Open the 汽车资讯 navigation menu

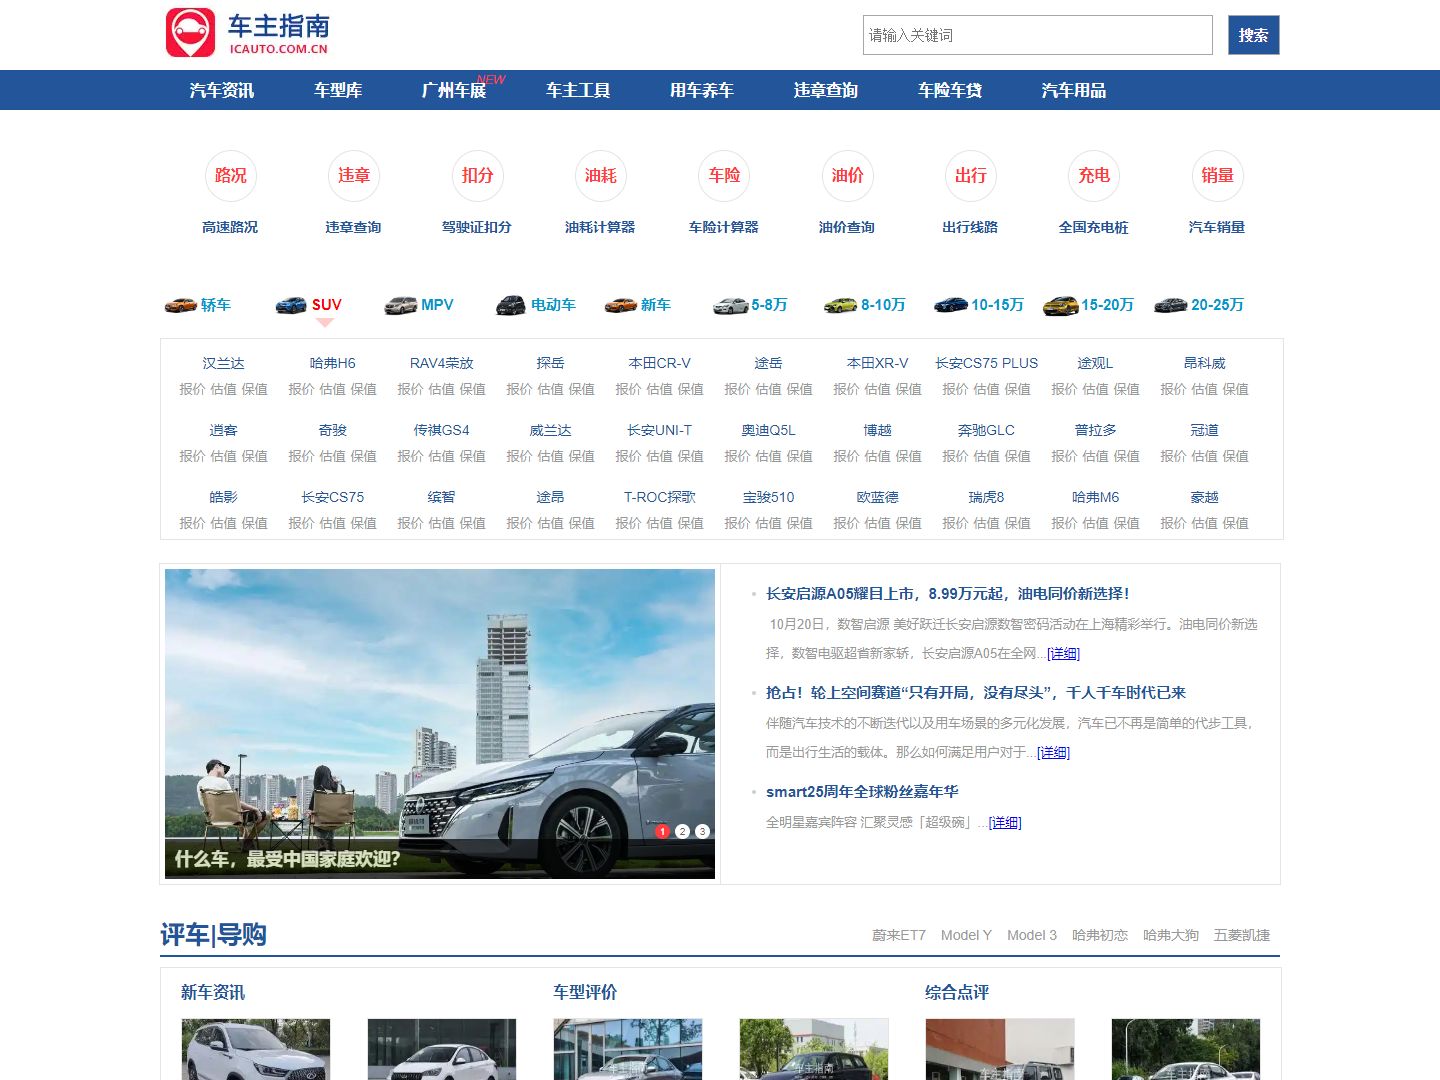coord(222,90)
